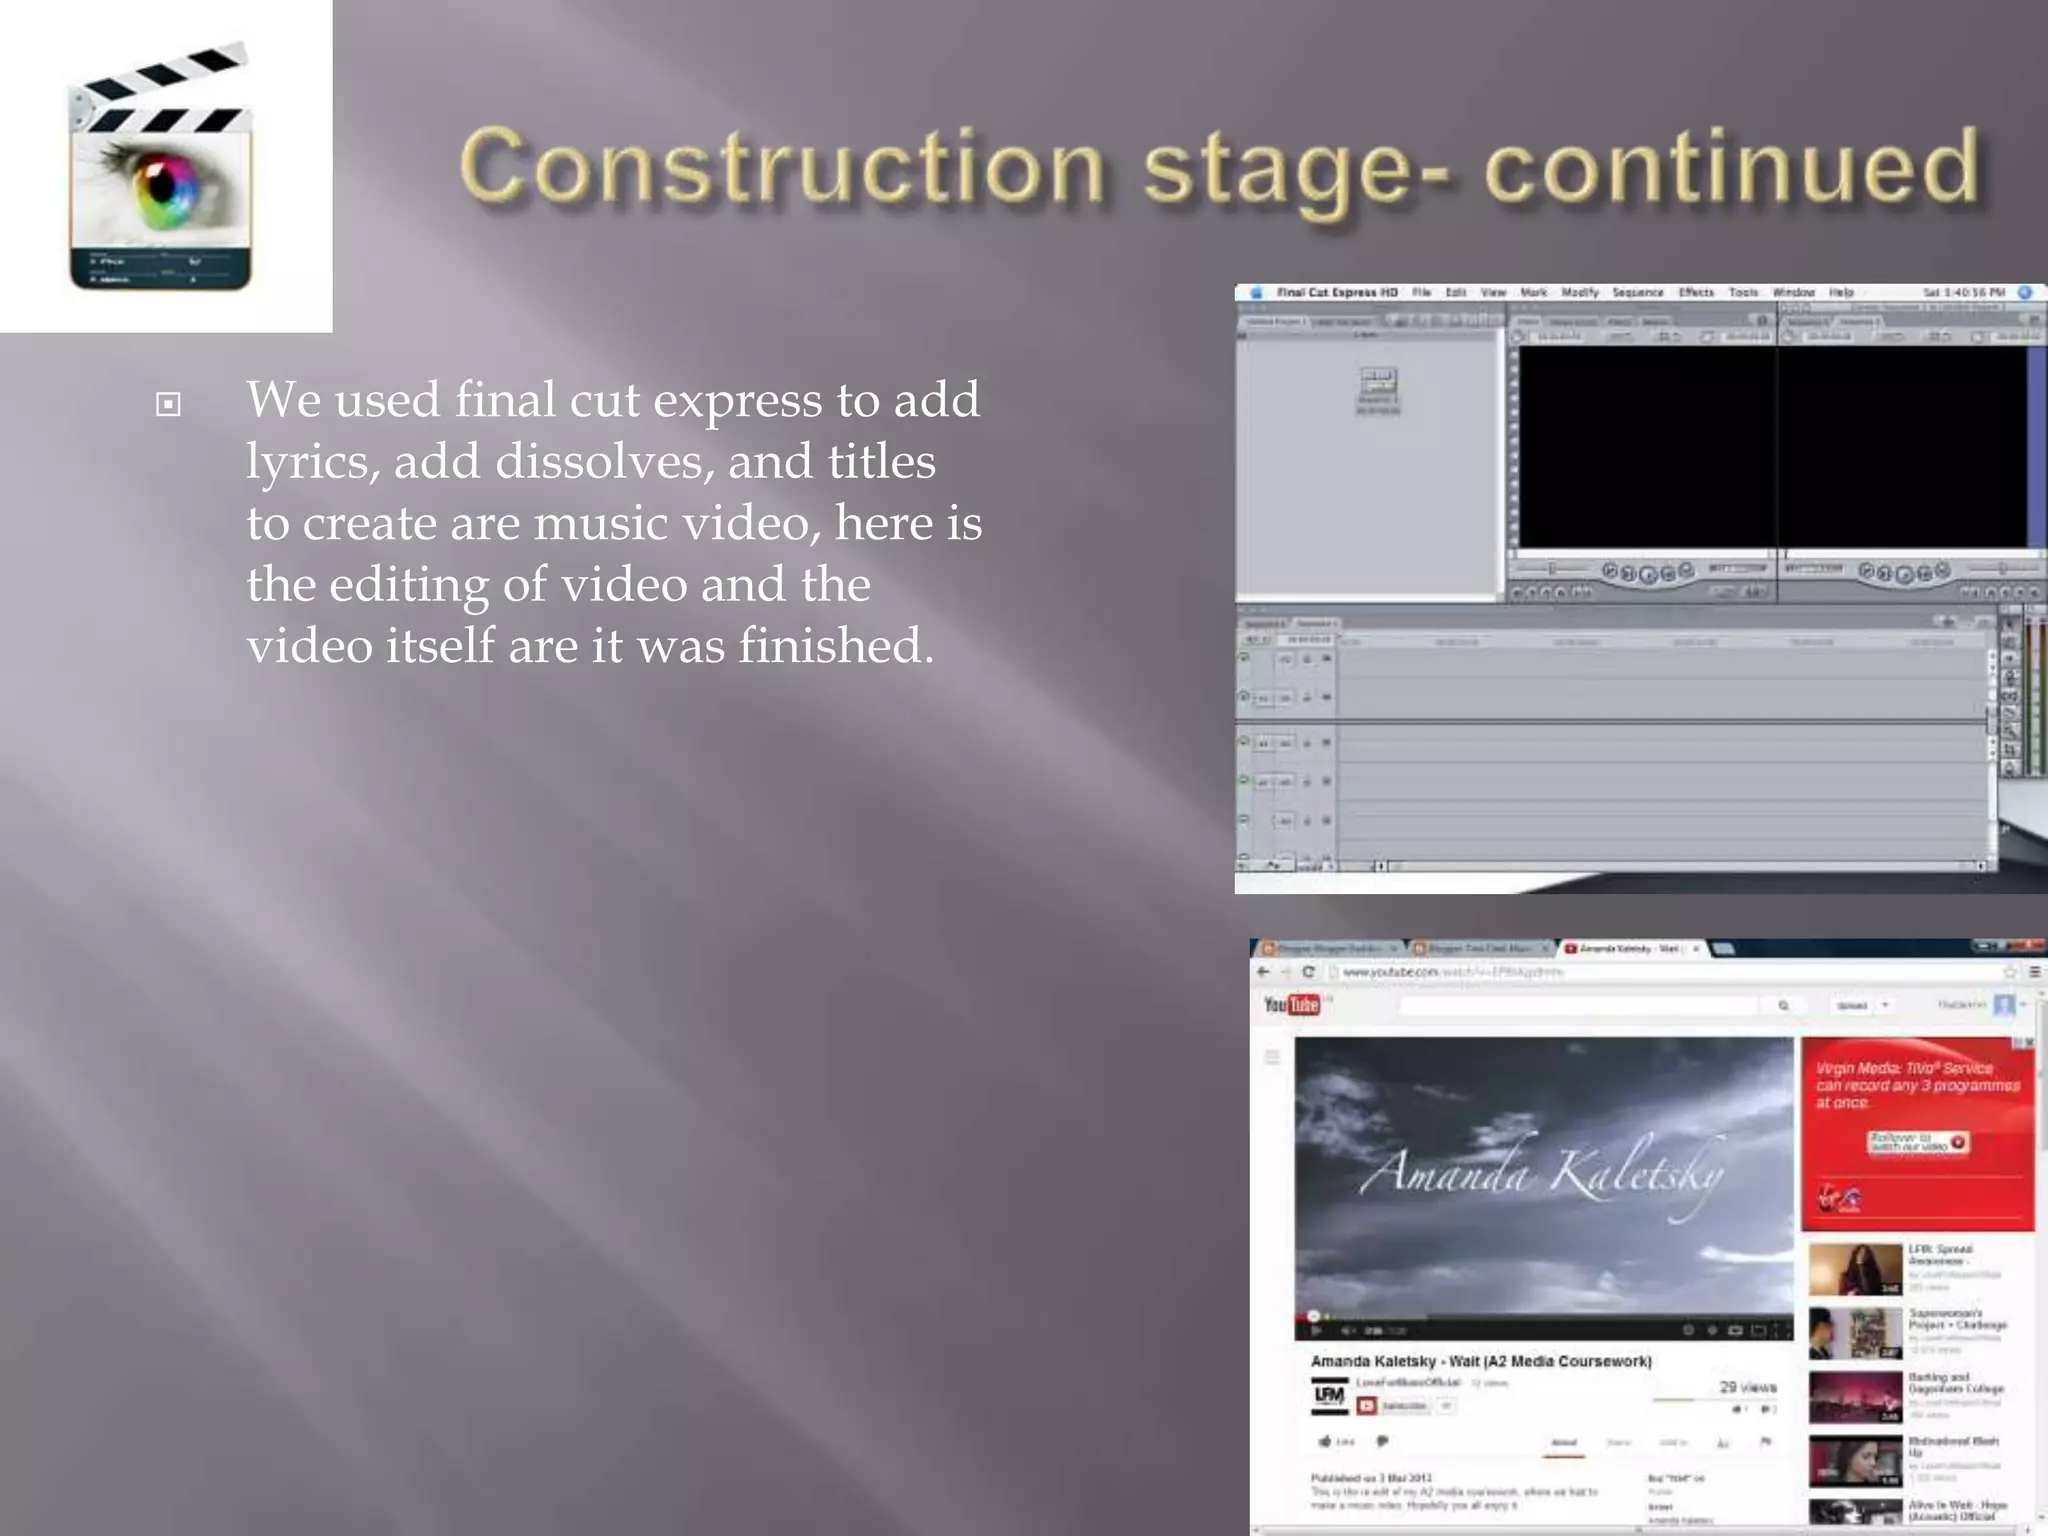Open the About tab under the video
The width and height of the screenshot is (2048, 1536).
click(1564, 1442)
